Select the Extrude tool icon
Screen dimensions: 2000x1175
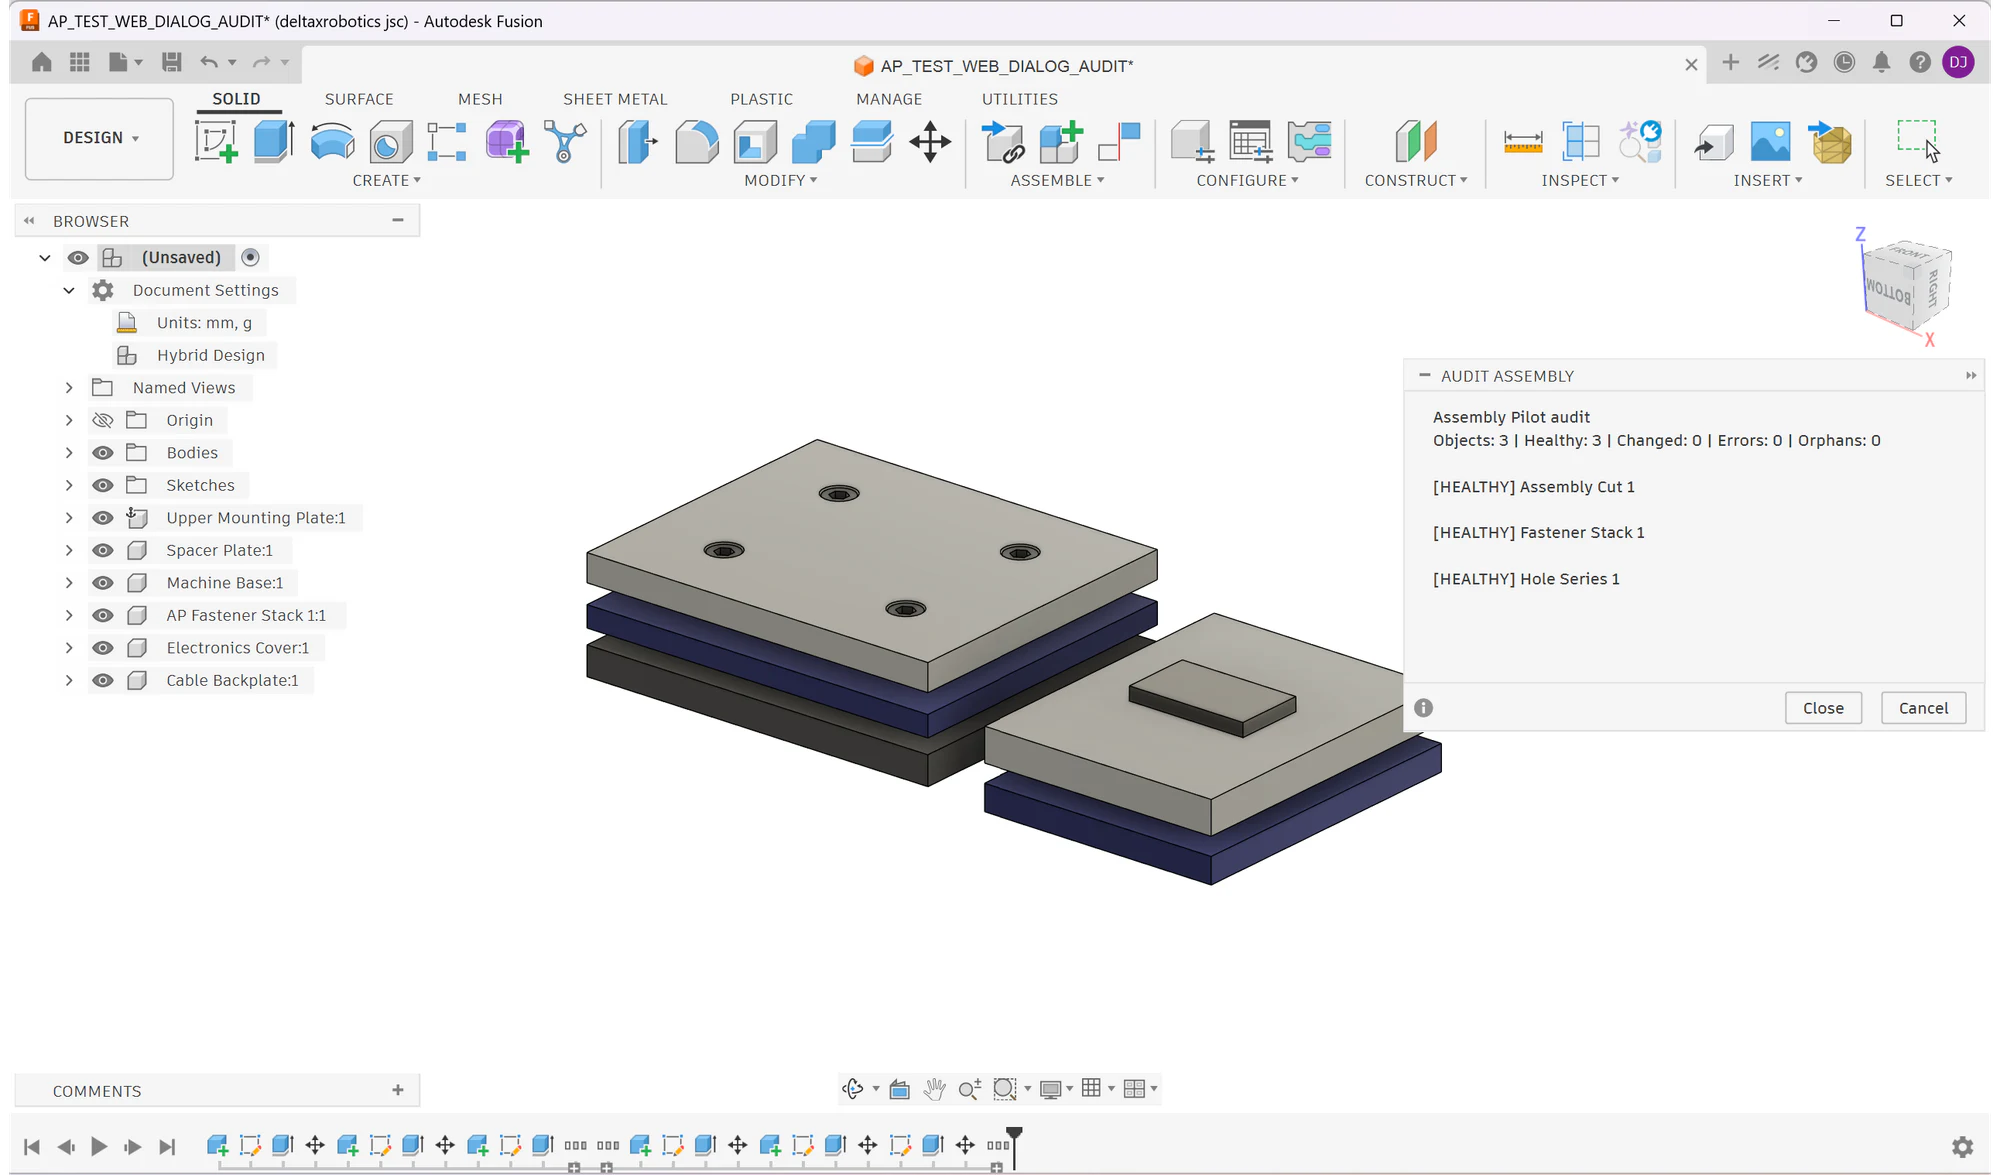pos(273,141)
